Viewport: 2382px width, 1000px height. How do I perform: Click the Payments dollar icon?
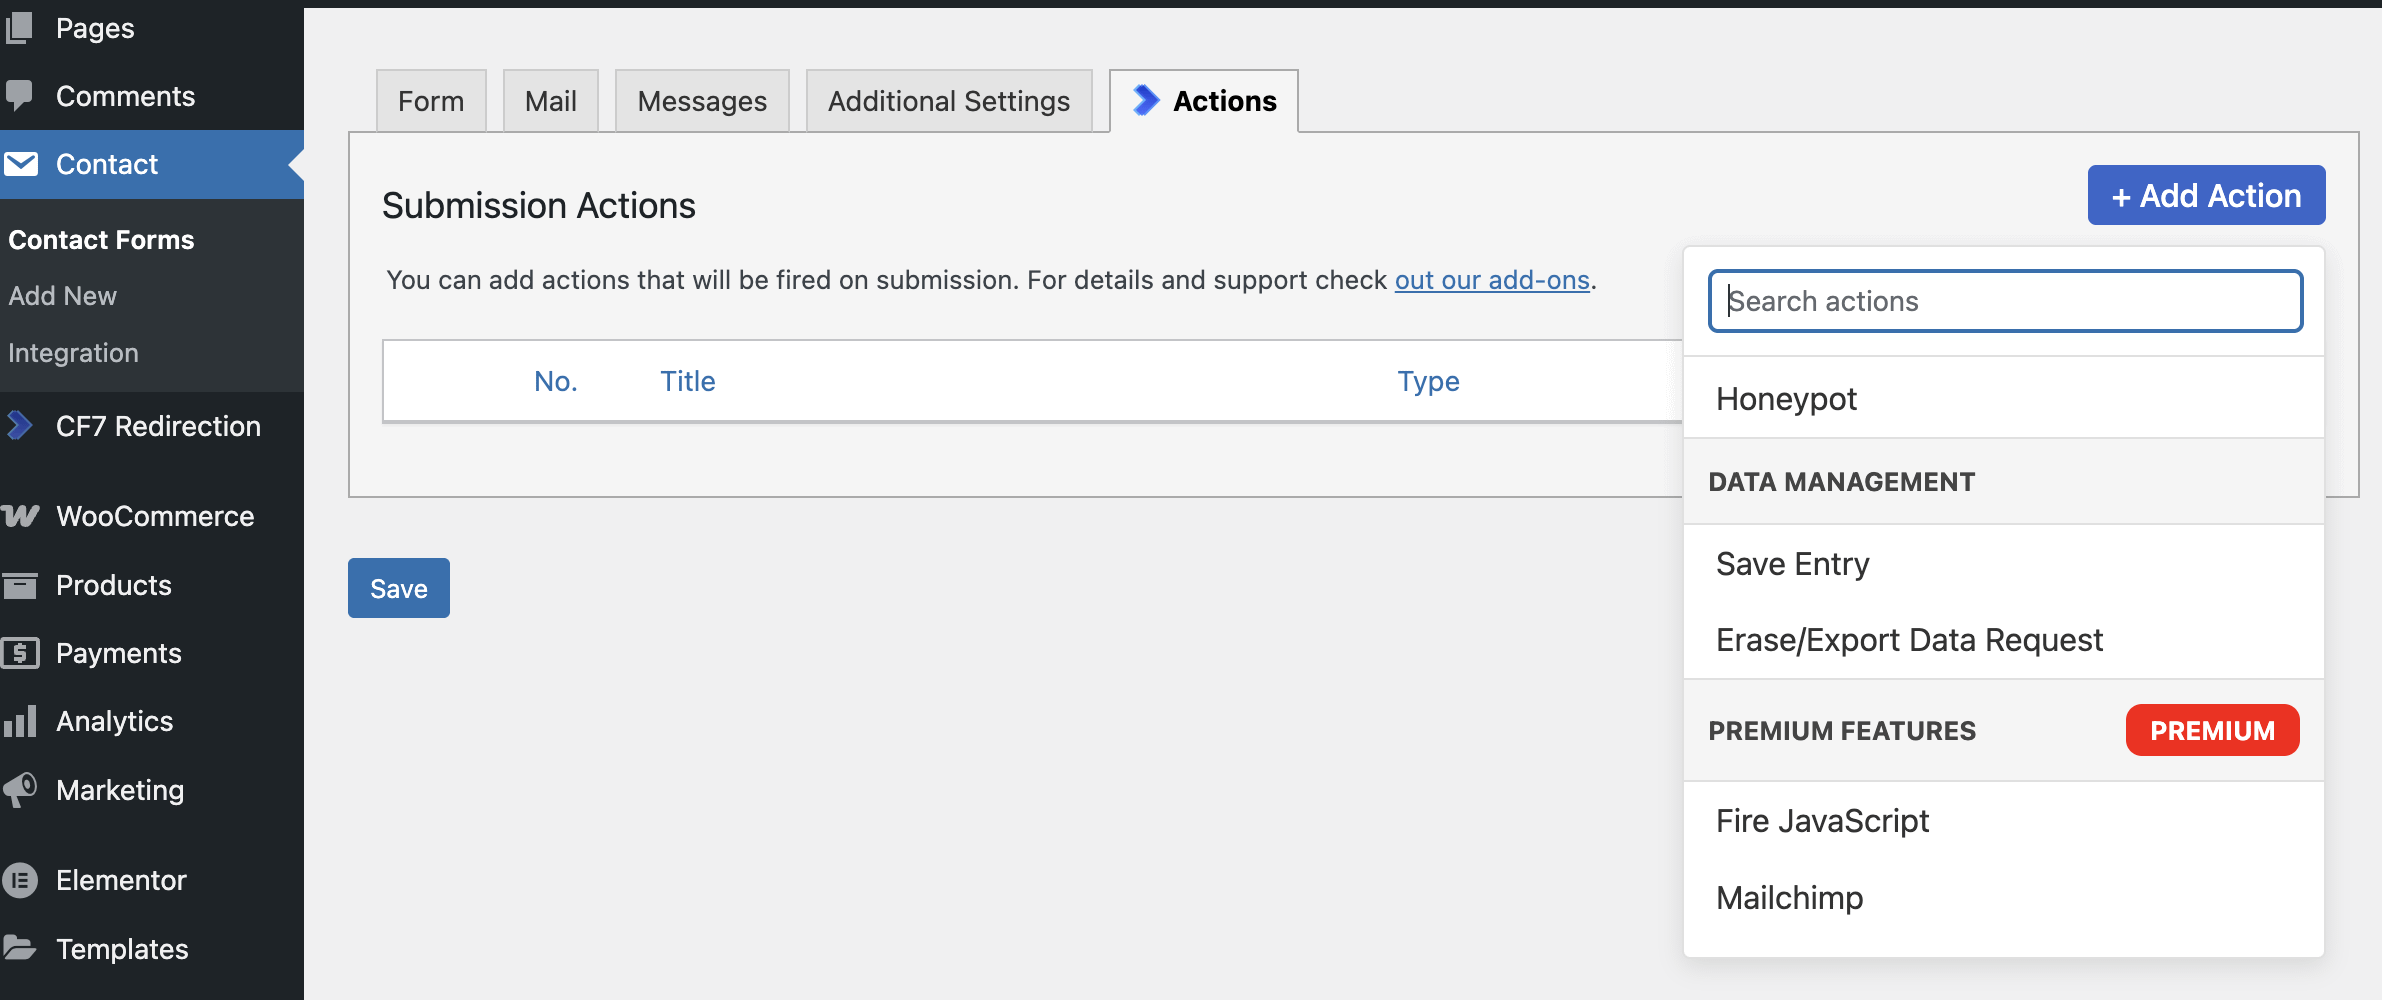[19, 653]
